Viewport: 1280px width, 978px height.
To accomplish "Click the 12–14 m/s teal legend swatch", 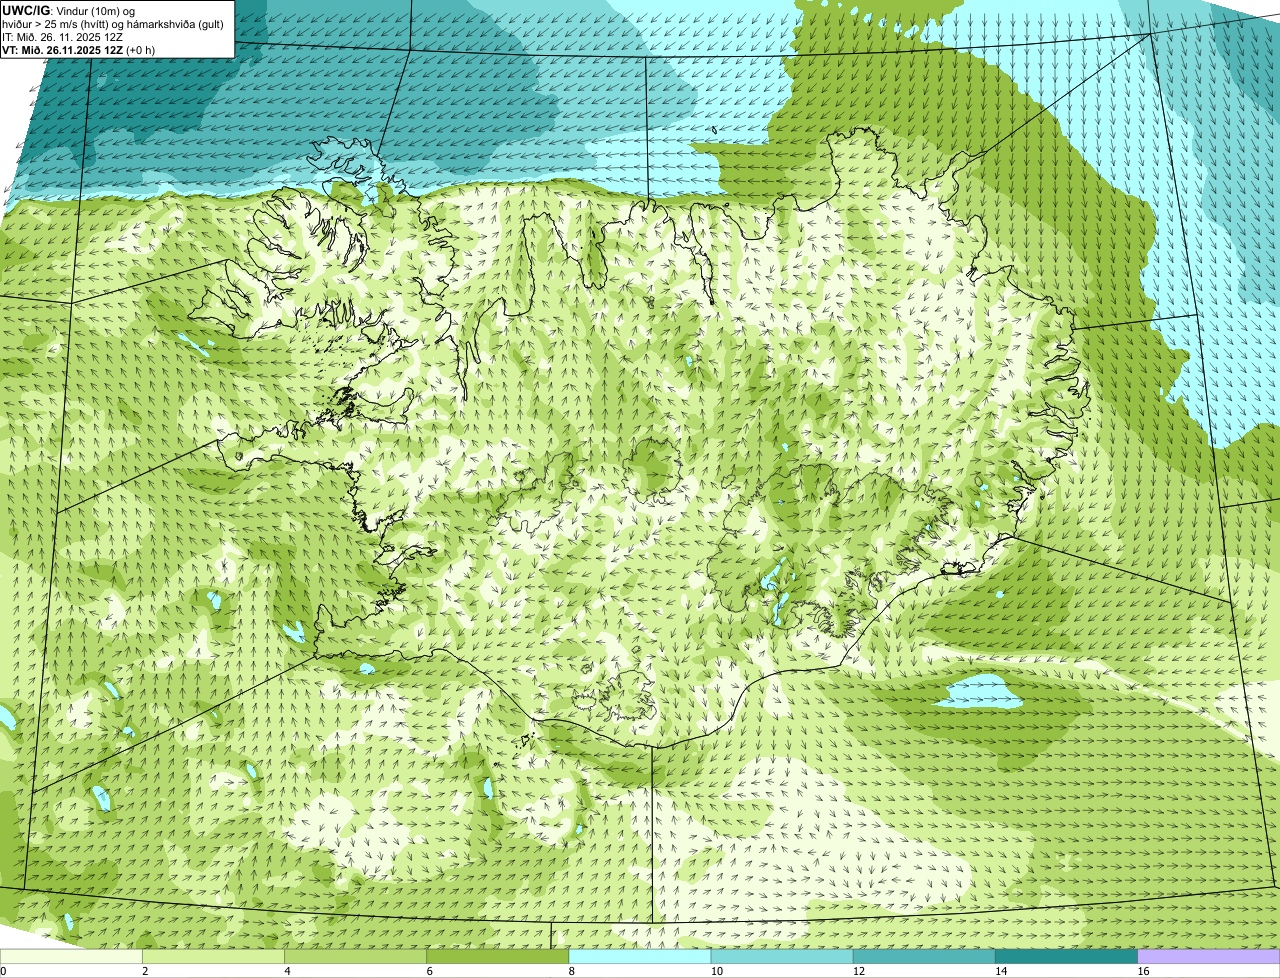I will pos(924,957).
